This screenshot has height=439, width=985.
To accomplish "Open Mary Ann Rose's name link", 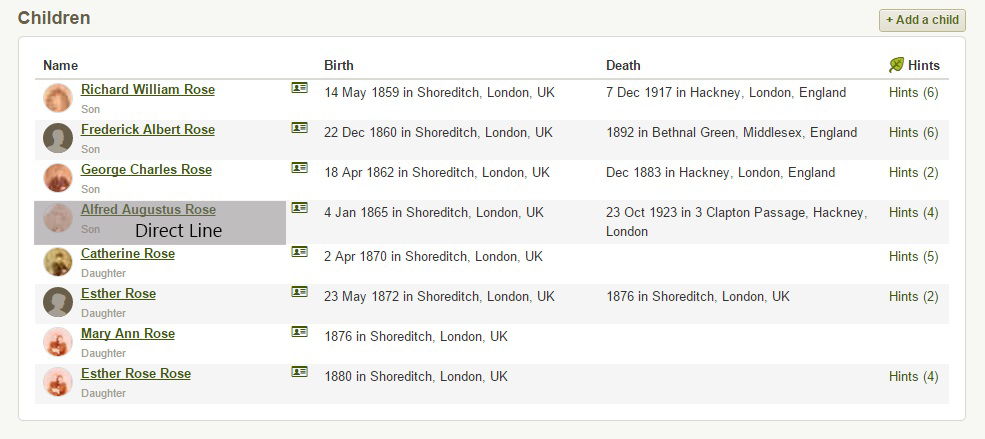I will [127, 334].
